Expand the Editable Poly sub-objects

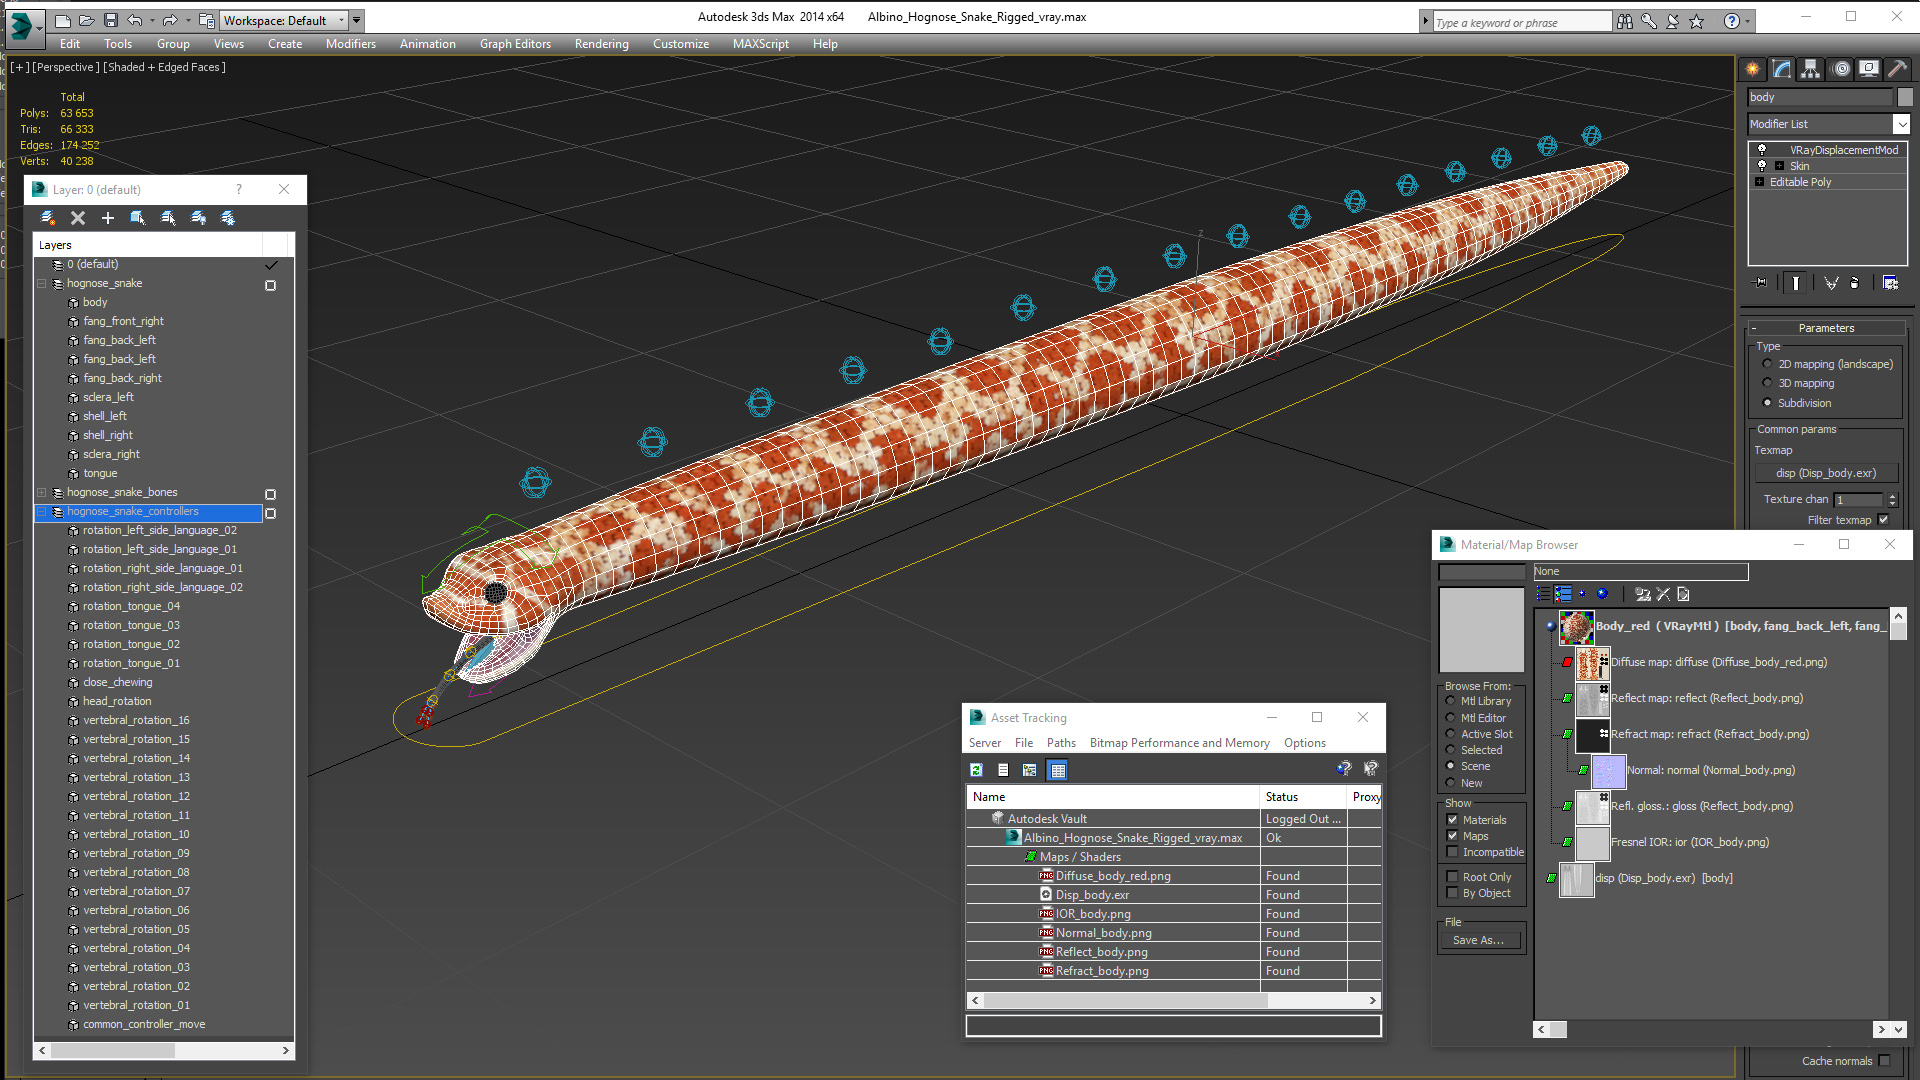pyautogui.click(x=1759, y=182)
